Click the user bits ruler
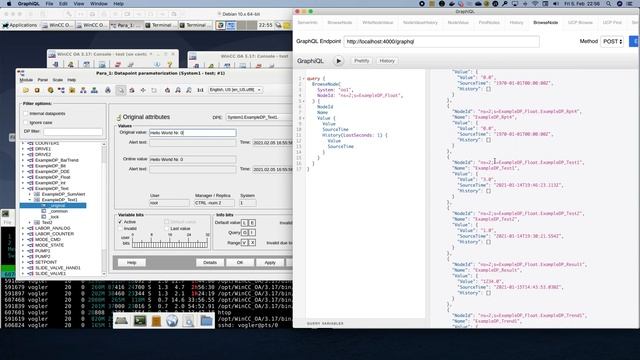Screen dimensions: 640x360 [x=169, y=244]
